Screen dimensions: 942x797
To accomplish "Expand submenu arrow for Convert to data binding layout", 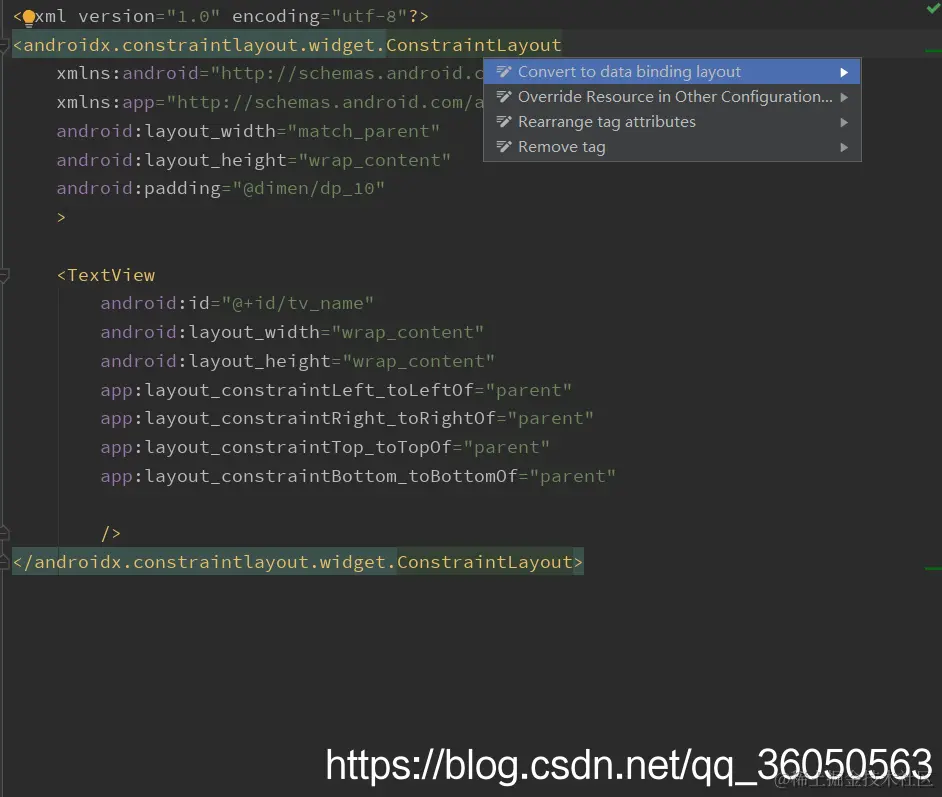I will 844,72.
